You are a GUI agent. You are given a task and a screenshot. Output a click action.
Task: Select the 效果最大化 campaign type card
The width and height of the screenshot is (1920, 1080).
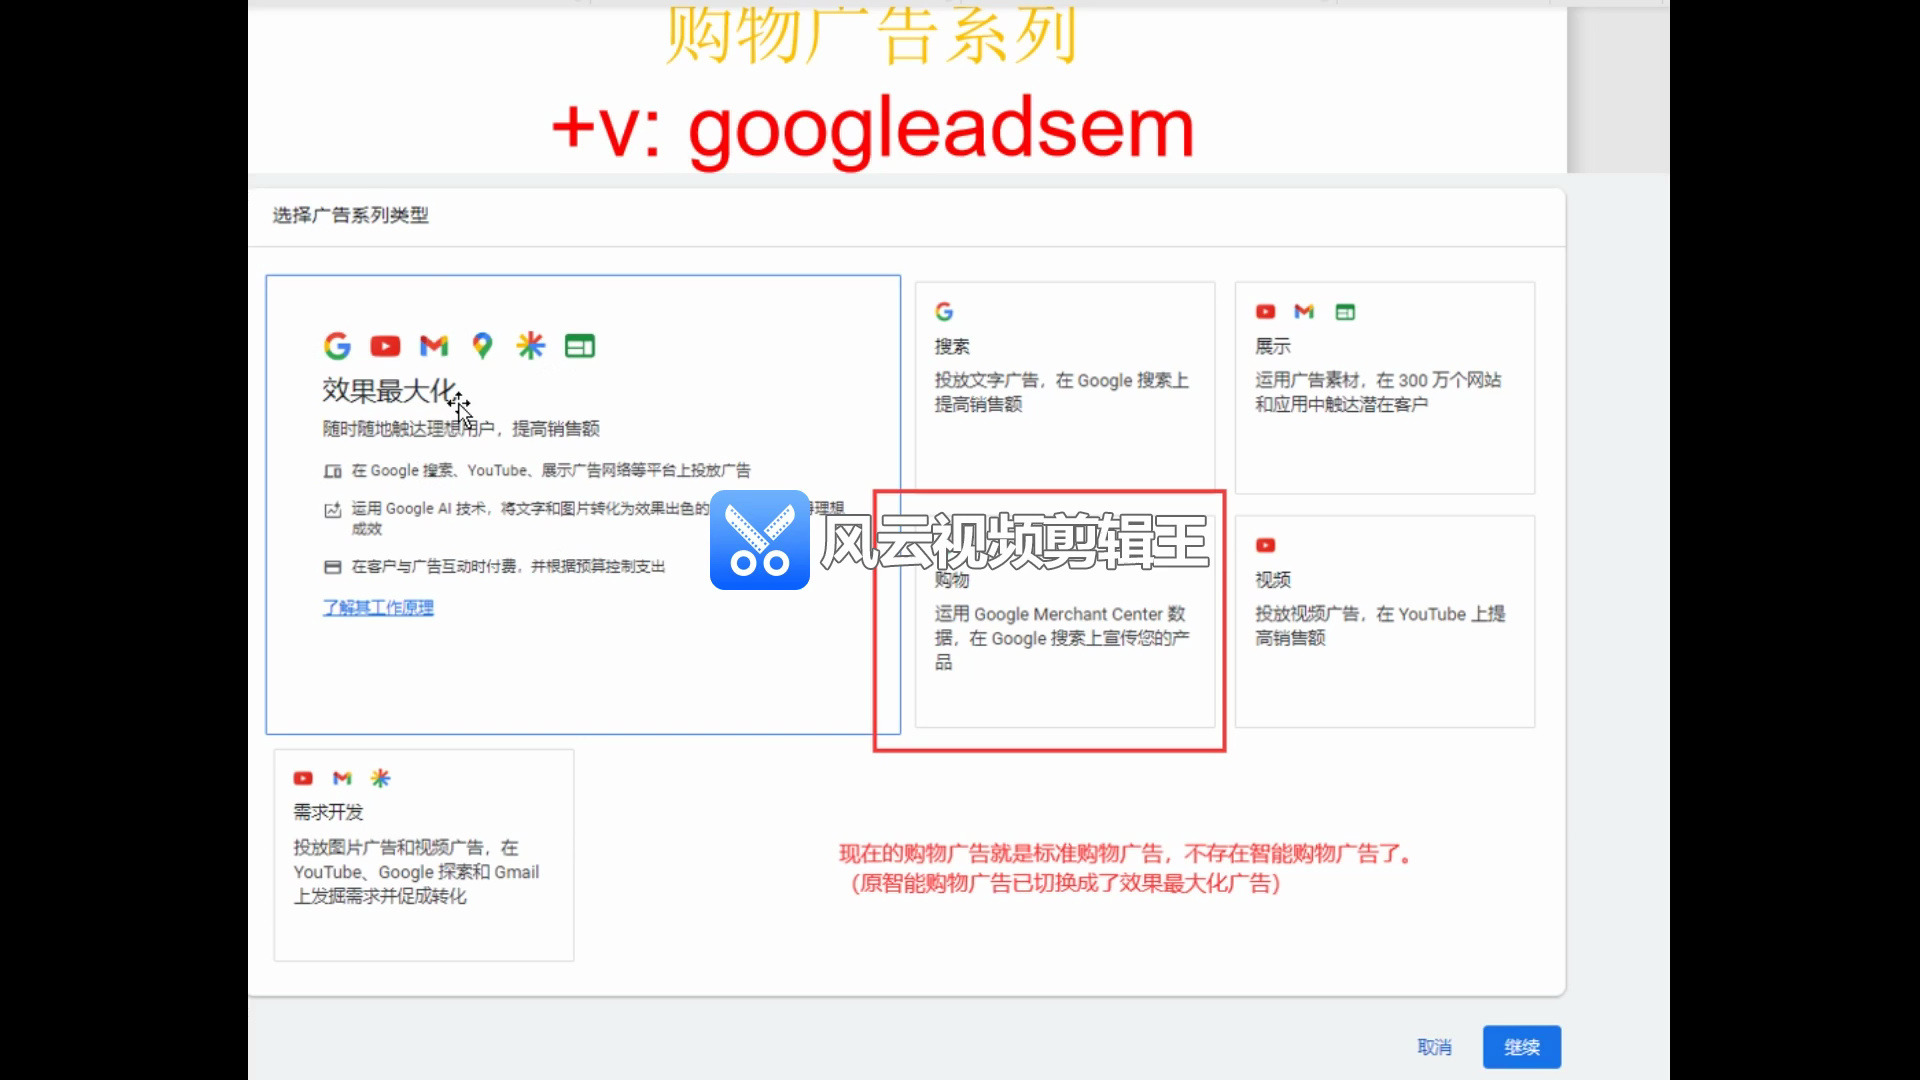coord(583,505)
